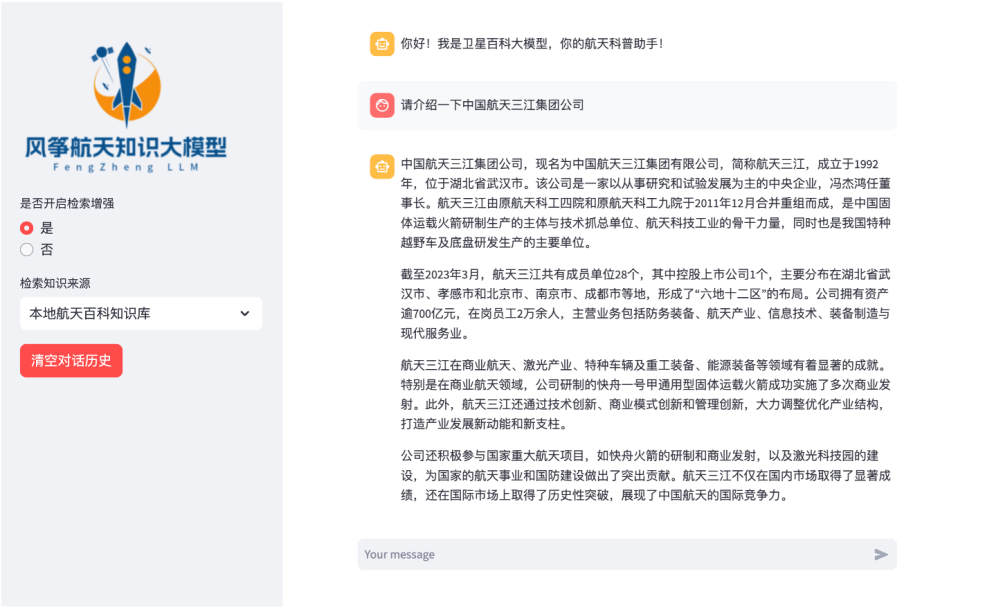Click the user question about 中国航天三江集团公司
The height and width of the screenshot is (612, 994).
[492, 105]
